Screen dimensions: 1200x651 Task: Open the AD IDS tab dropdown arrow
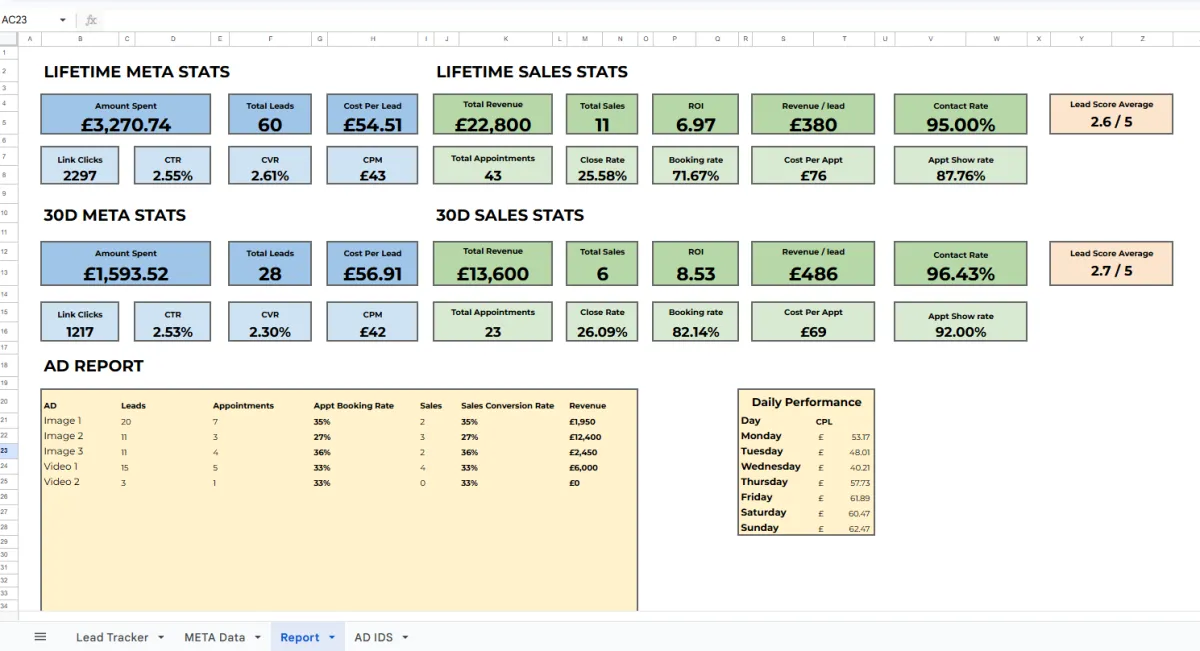click(x=405, y=638)
